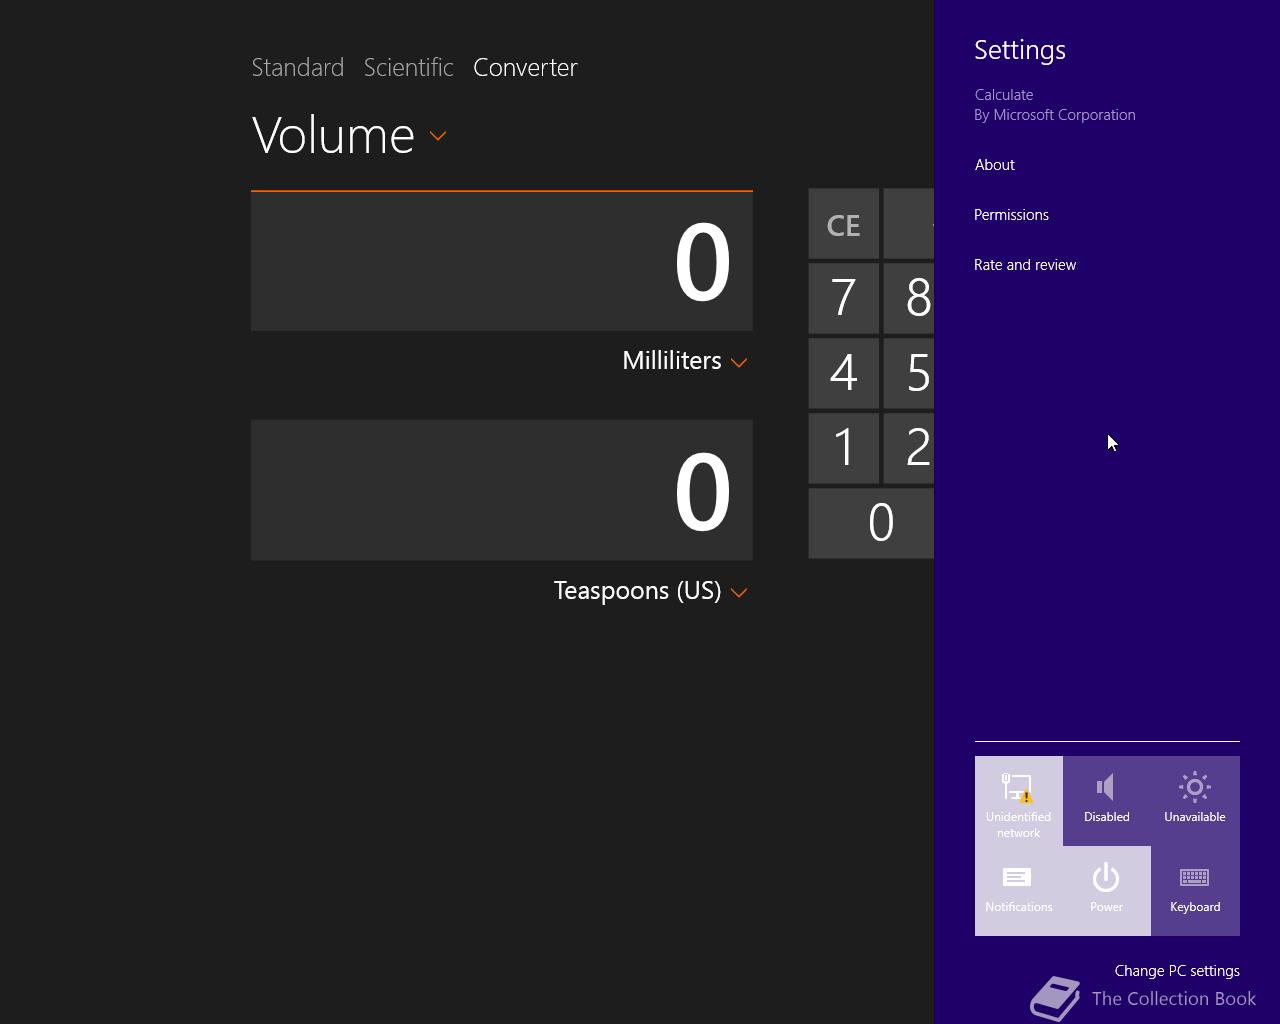1280x1024 pixels.
Task: Open the Unidentified network icon
Action: coord(1018,801)
